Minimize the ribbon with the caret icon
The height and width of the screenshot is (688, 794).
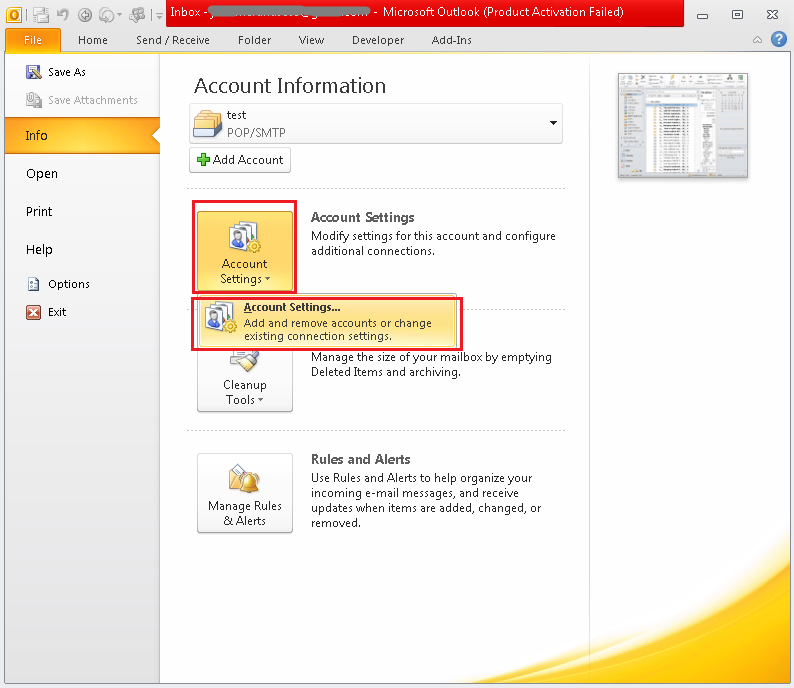(x=758, y=39)
